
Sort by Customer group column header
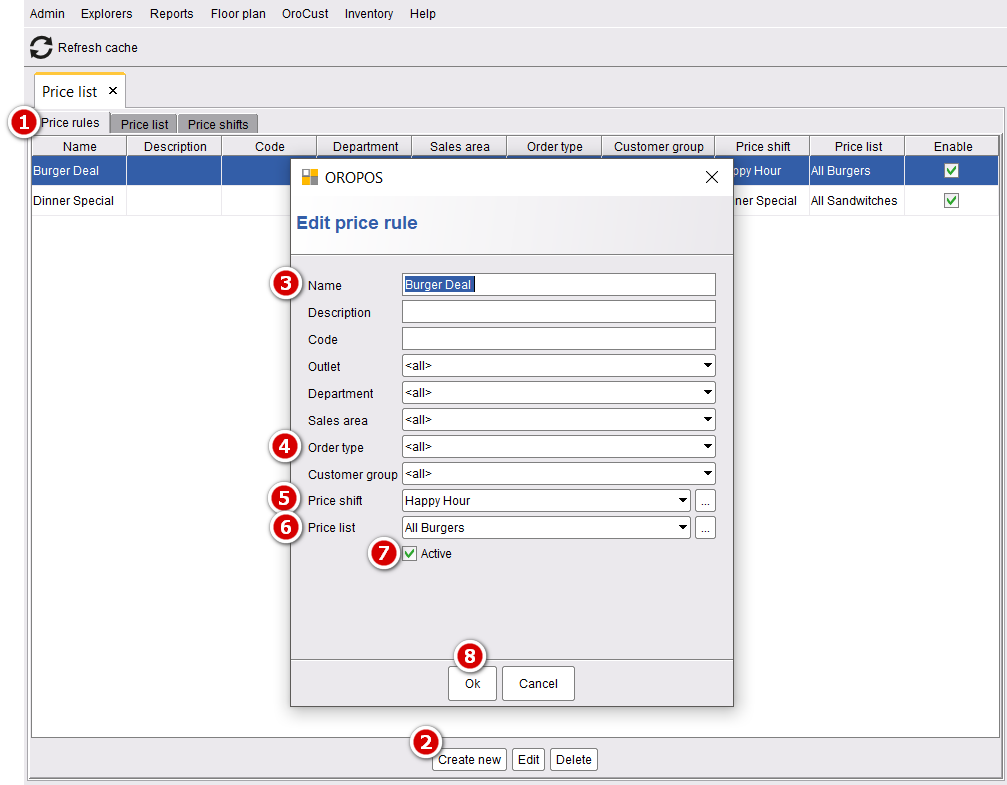point(658,146)
